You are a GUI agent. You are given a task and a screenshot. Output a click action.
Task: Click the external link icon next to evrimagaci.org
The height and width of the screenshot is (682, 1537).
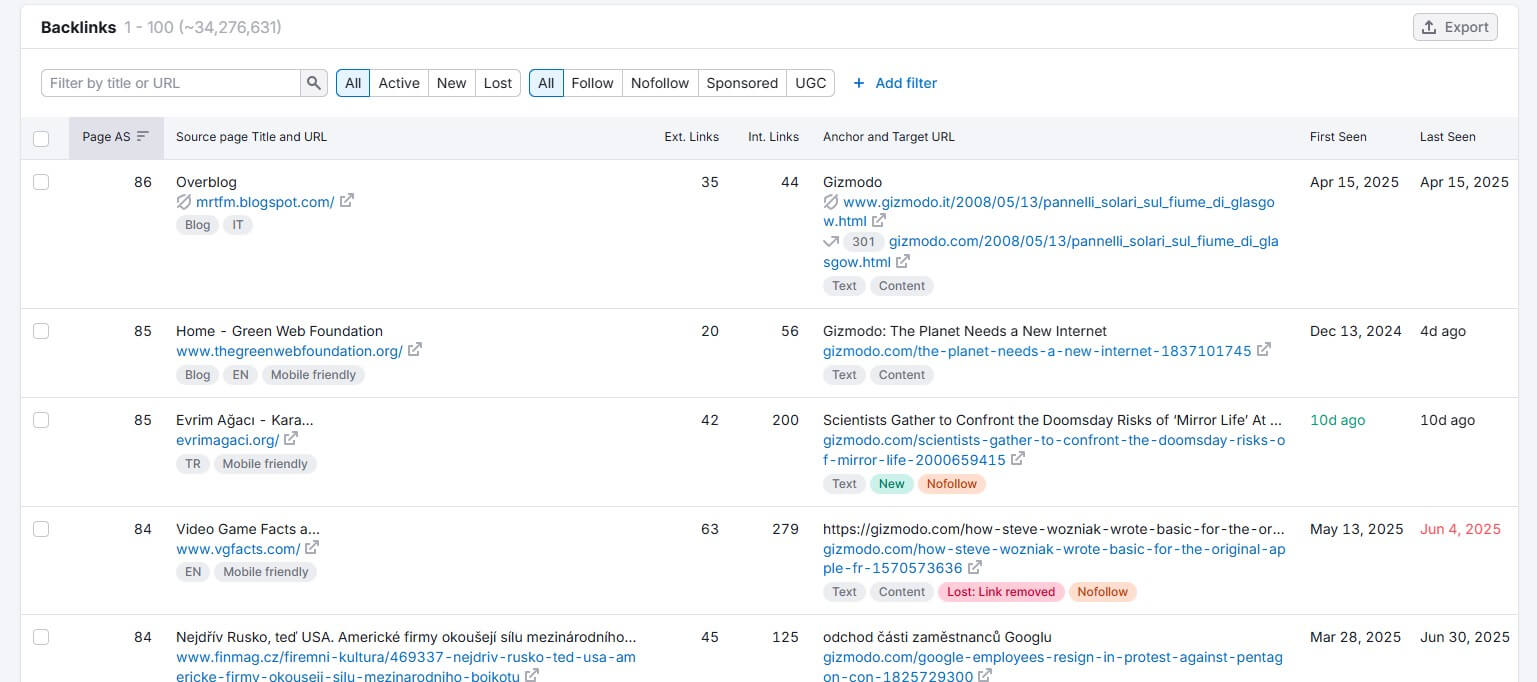(290, 439)
